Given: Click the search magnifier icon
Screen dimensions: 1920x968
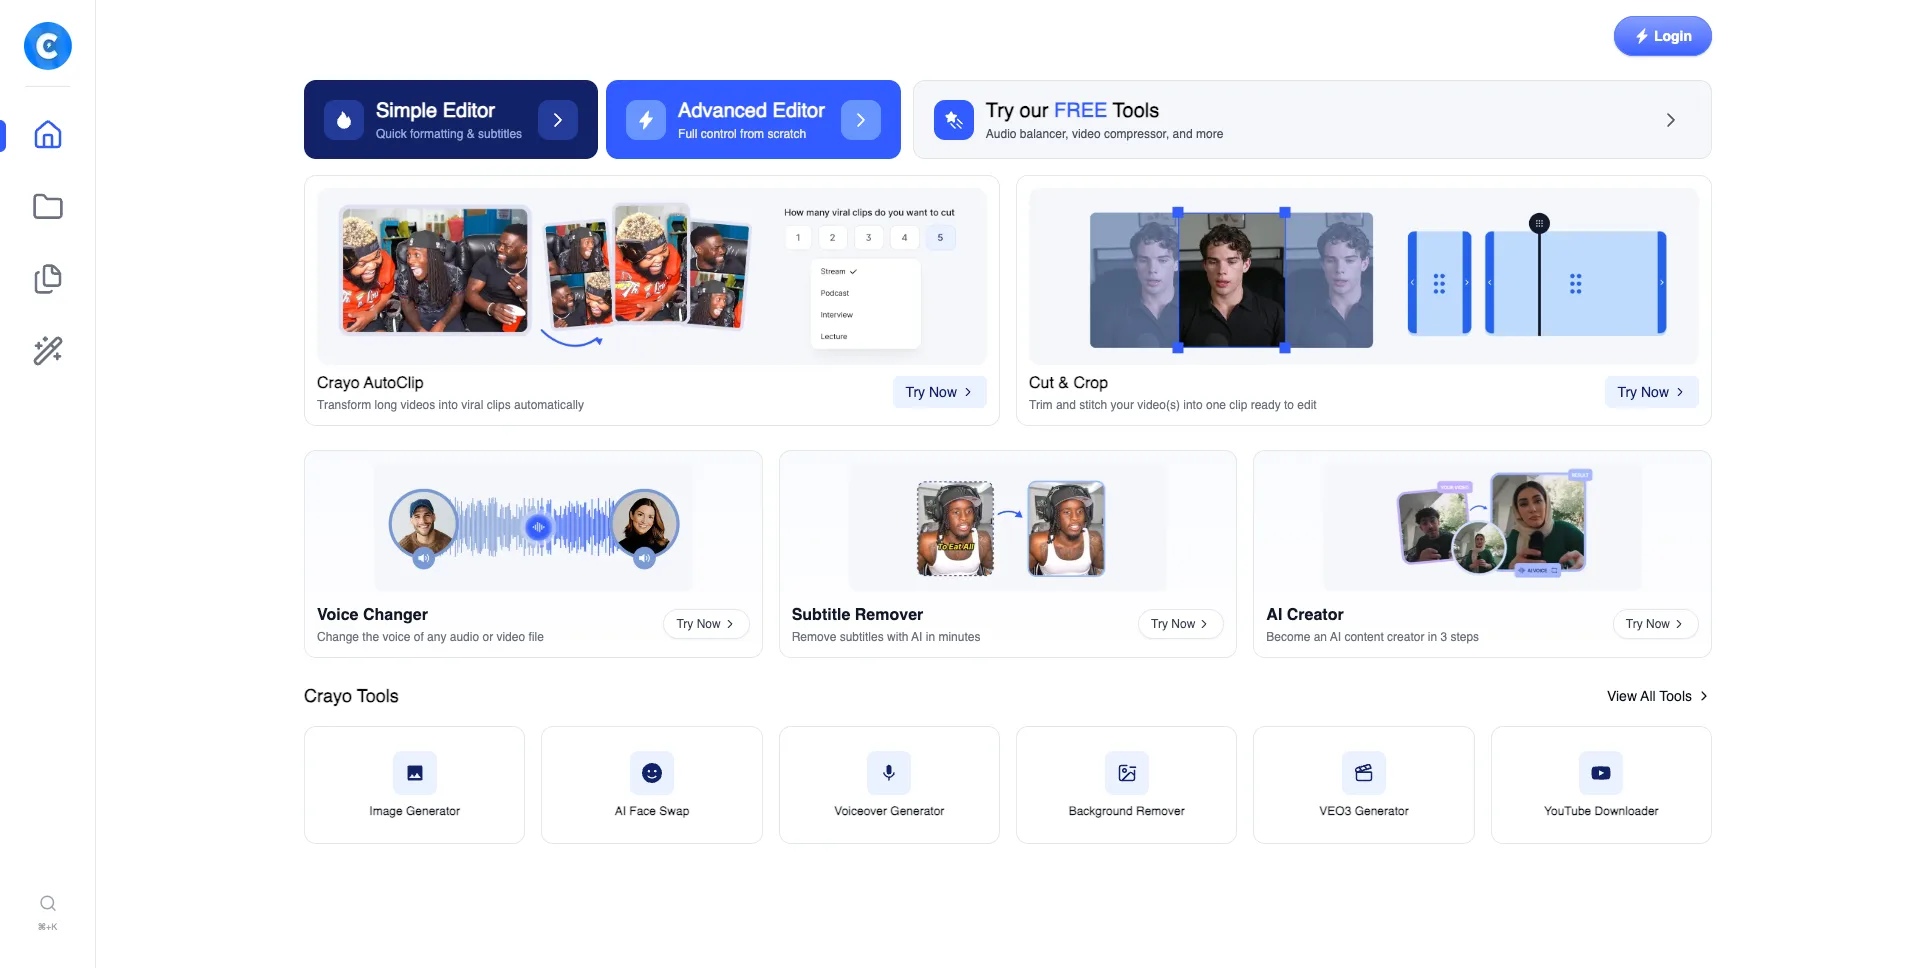Looking at the screenshot, I should click(x=47, y=904).
